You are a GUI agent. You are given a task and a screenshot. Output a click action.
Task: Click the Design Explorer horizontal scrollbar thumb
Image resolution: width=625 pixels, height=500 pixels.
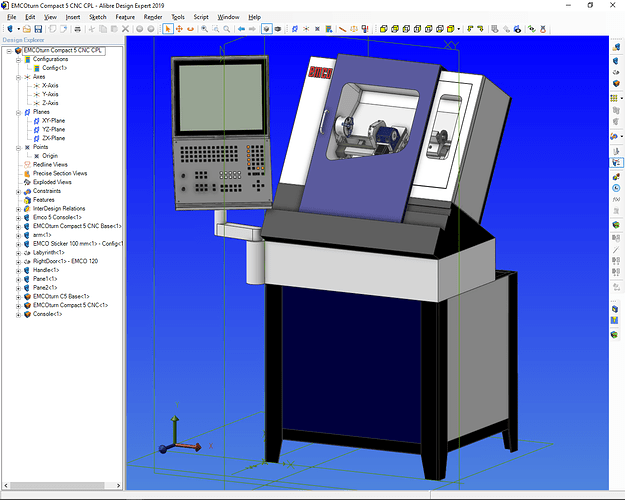click(57, 486)
